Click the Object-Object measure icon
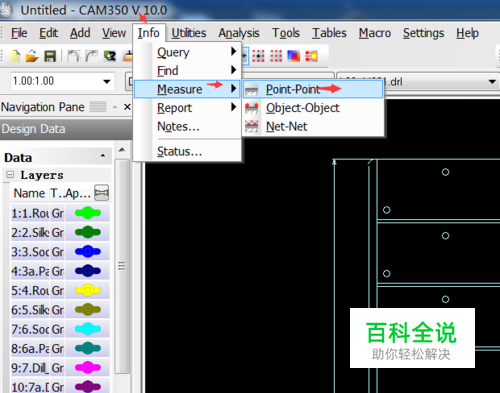Screen dimensions: 500x393 [x=252, y=108]
